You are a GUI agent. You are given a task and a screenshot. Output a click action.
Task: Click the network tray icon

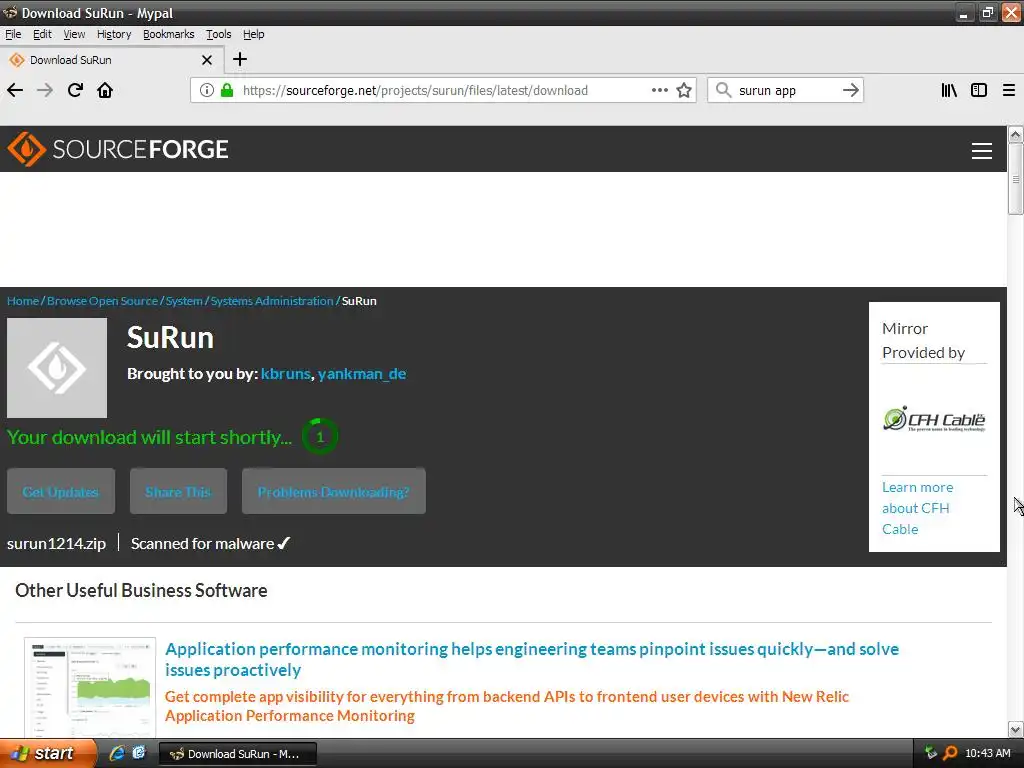coord(931,753)
